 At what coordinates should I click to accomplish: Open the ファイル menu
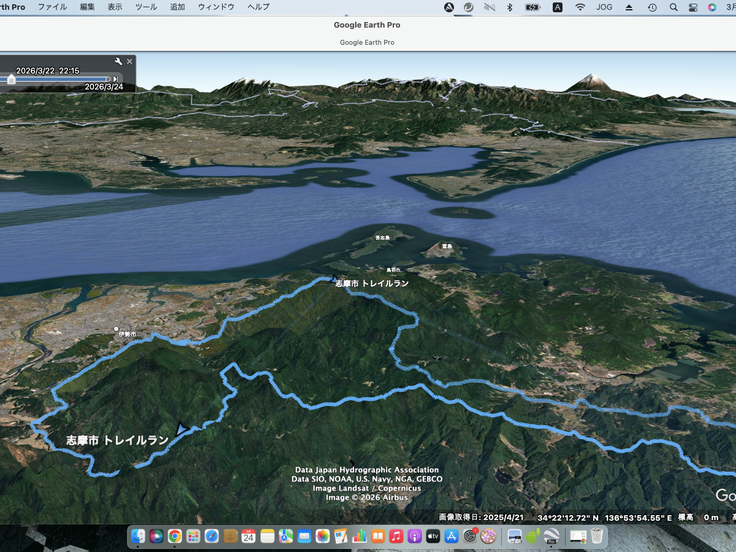(52, 7)
